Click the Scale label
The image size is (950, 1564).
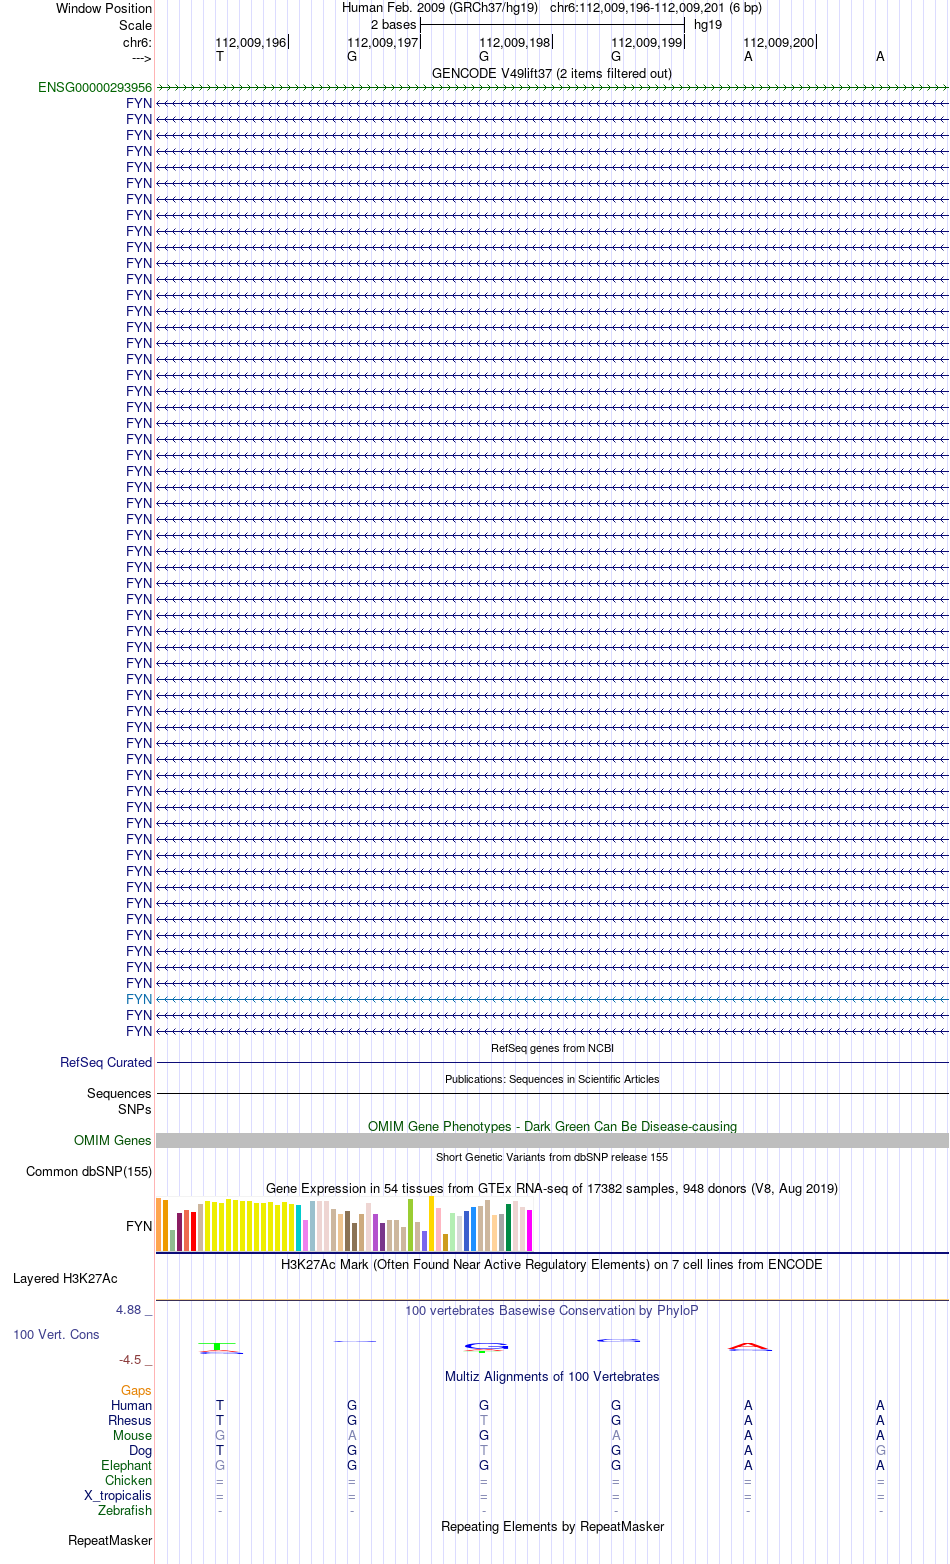coord(135,25)
